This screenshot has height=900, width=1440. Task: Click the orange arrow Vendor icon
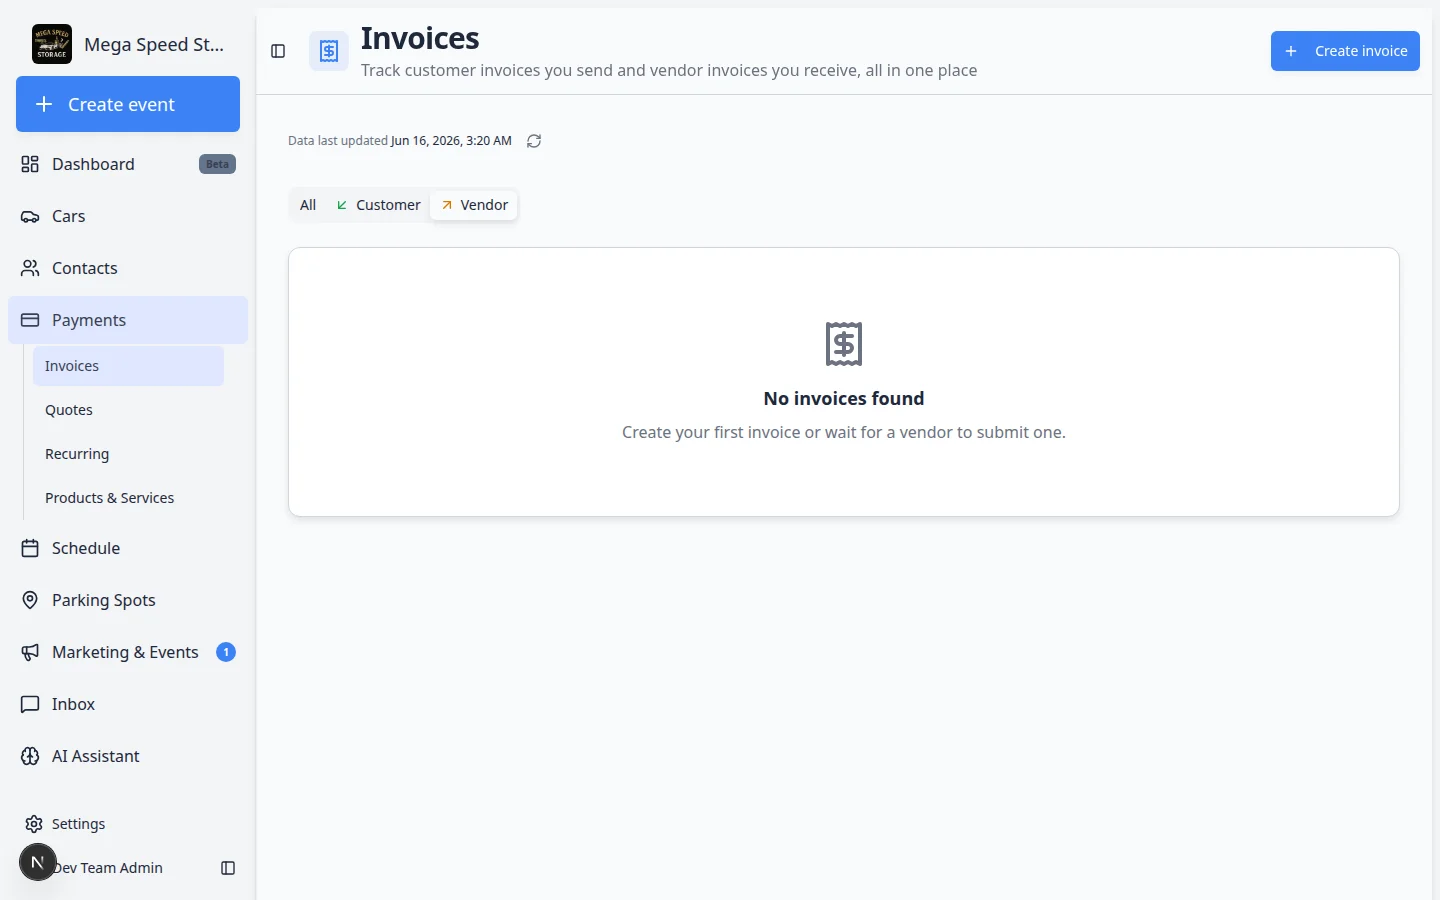[447, 205]
